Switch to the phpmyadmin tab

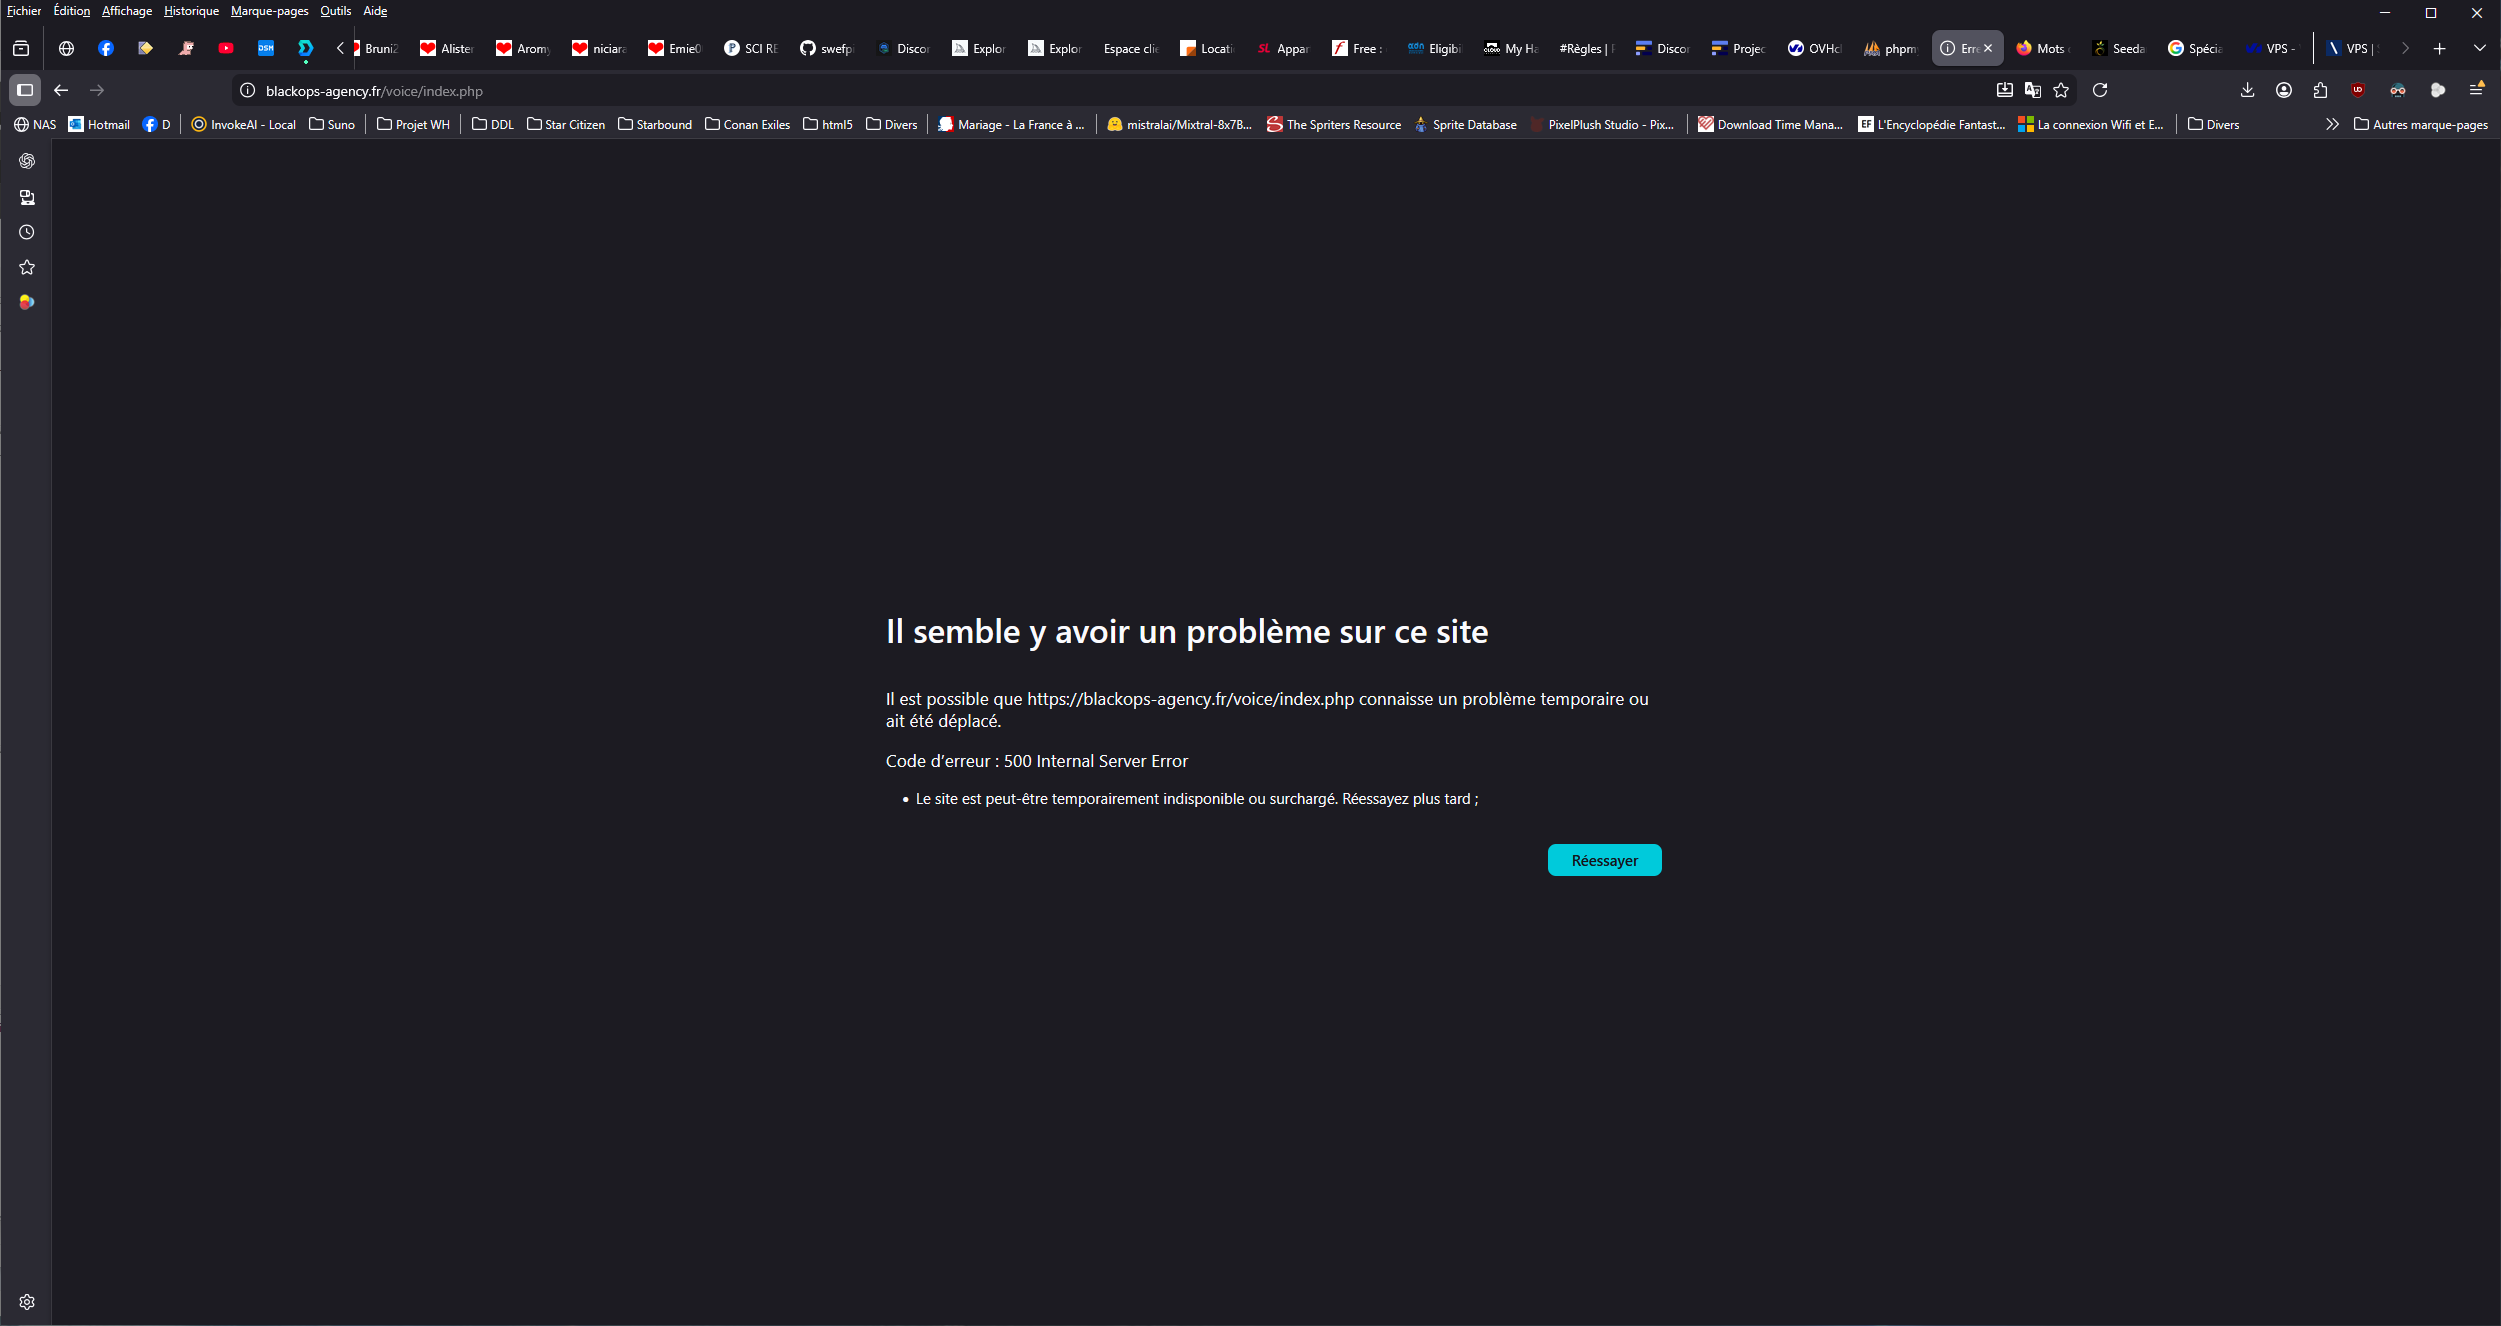(1890, 48)
